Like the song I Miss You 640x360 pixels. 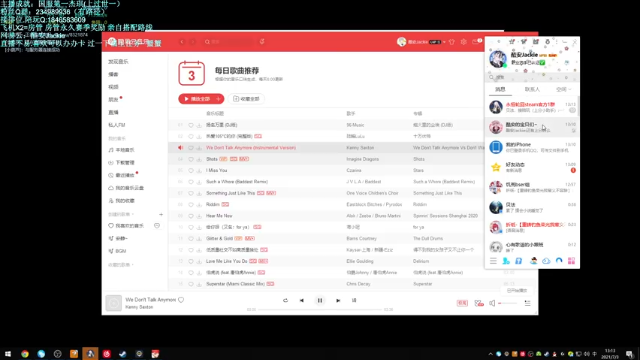click(191, 171)
